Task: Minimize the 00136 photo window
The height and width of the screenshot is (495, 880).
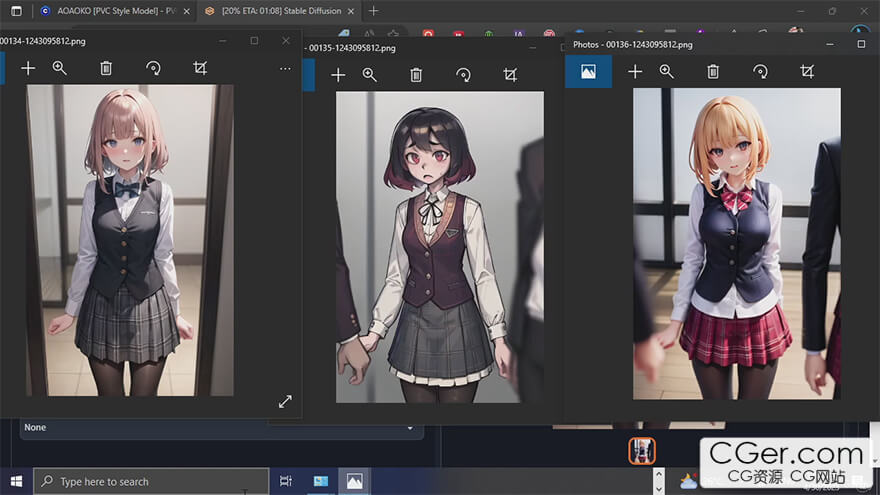Action: click(x=830, y=44)
